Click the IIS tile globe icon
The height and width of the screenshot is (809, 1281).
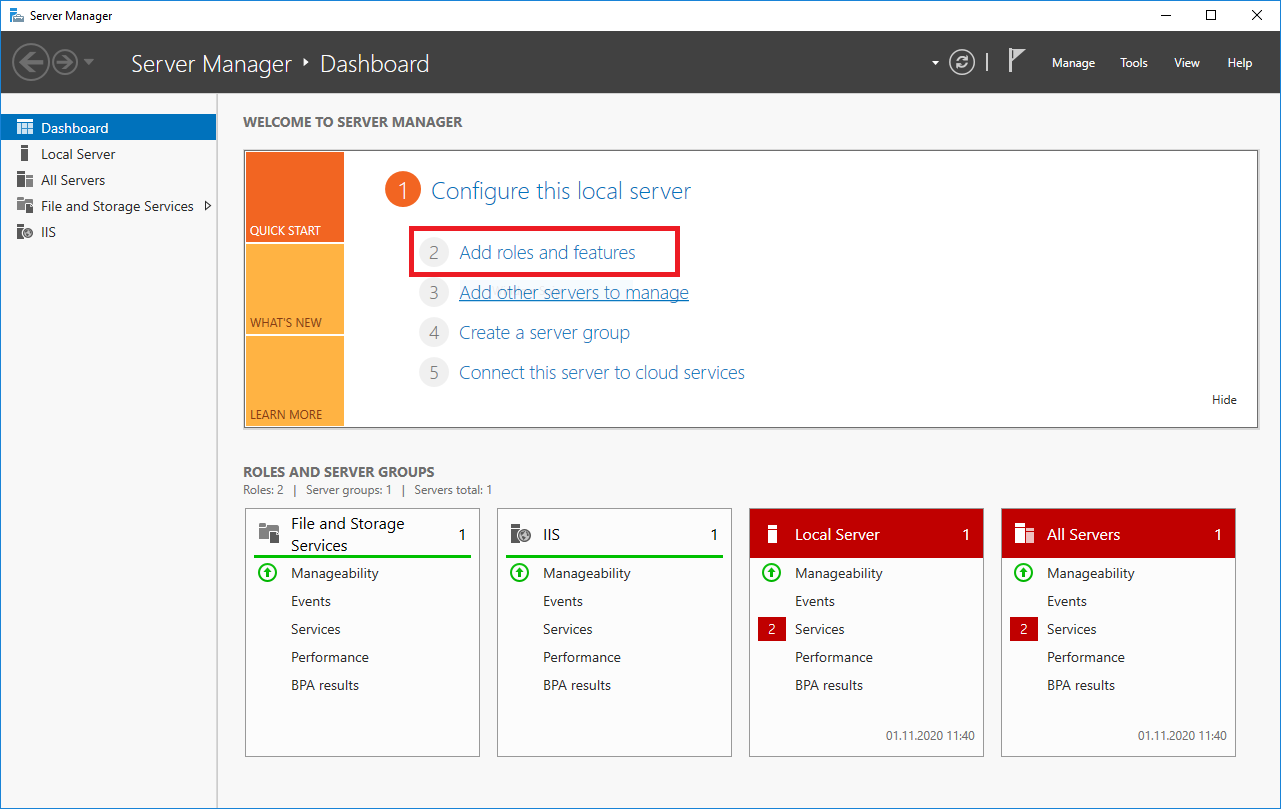[x=520, y=534]
